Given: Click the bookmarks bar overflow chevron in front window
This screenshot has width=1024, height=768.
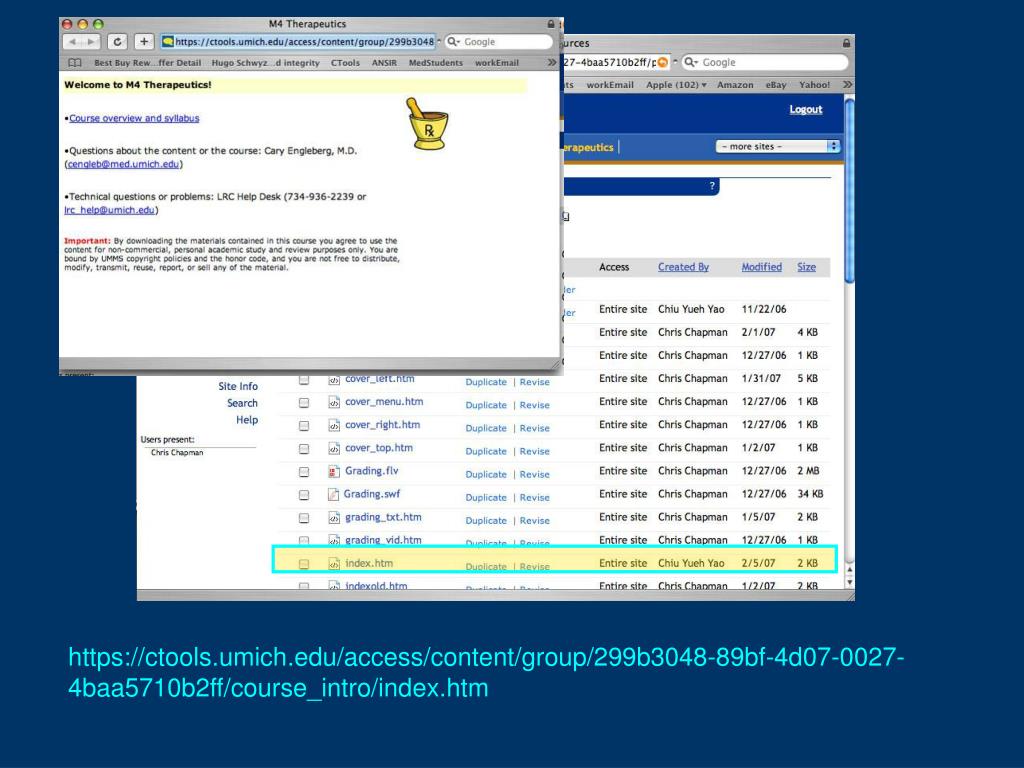Looking at the screenshot, I should (552, 62).
